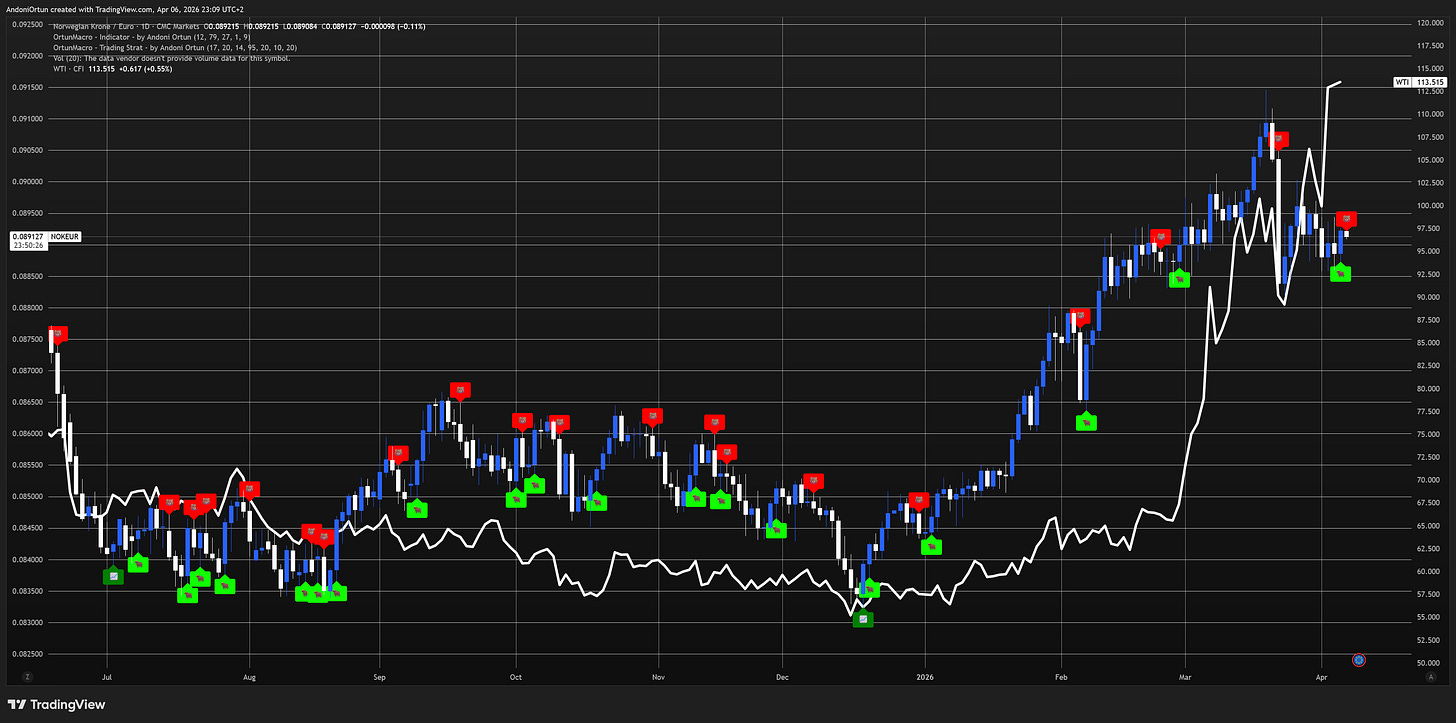Click the red bear marker in late December
Image resolution: width=1456 pixels, height=723 pixels.
click(919, 500)
